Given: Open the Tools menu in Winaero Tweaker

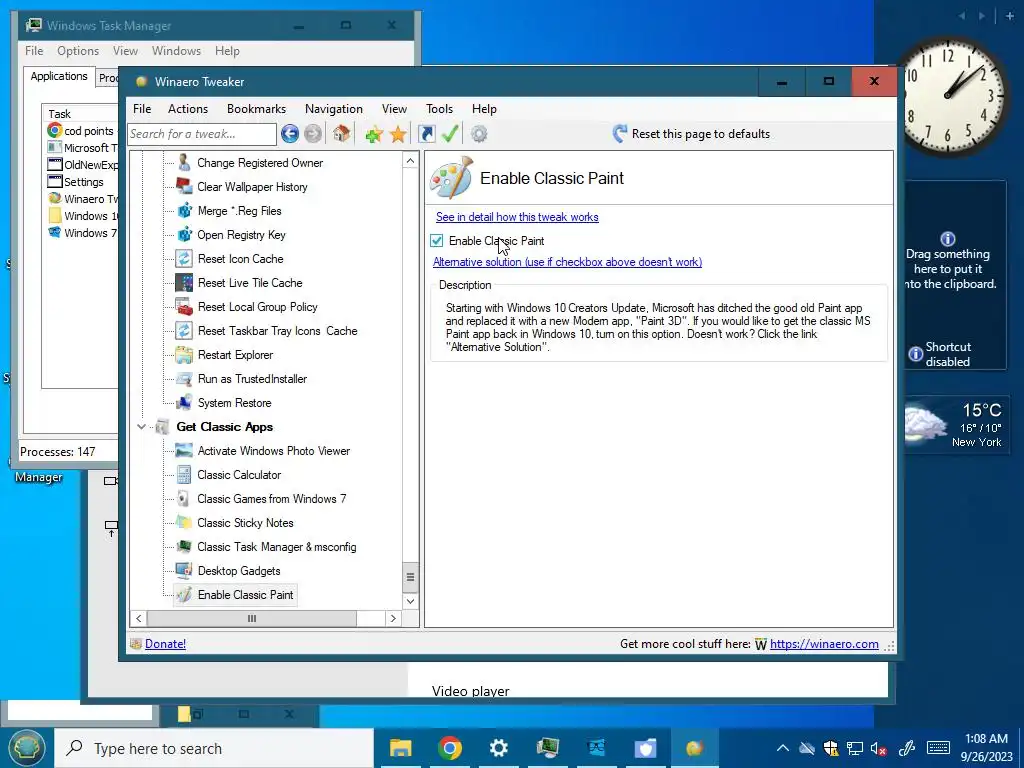Looking at the screenshot, I should (440, 109).
